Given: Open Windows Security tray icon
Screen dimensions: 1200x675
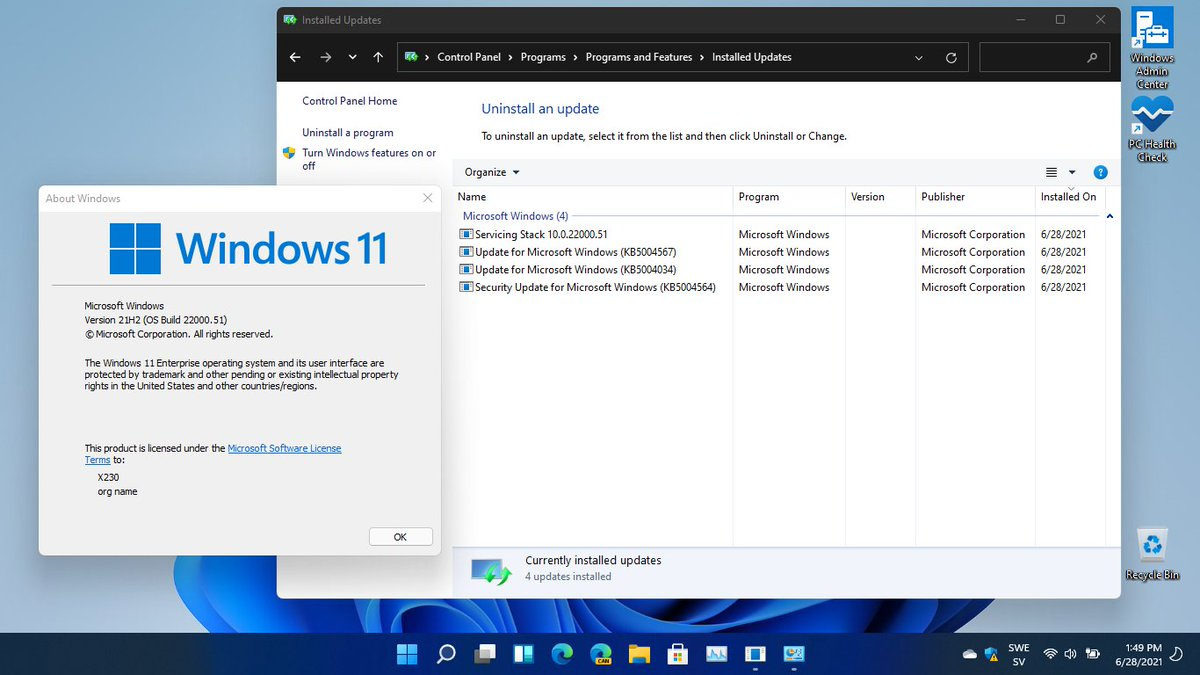Looking at the screenshot, I should coord(991,654).
